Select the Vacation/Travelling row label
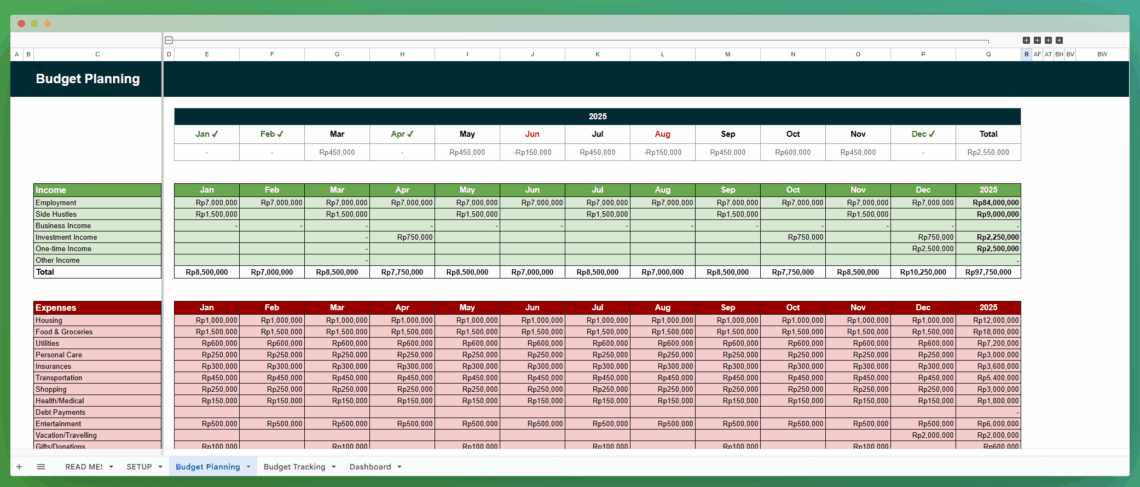This screenshot has height=487, width=1140. click(97, 435)
